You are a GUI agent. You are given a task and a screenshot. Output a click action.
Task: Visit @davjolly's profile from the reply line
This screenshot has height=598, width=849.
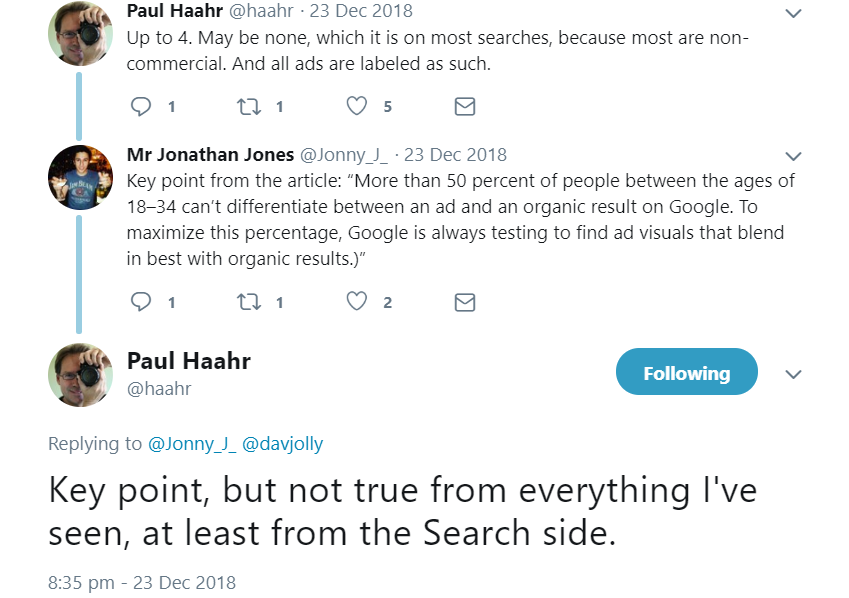coord(283,443)
